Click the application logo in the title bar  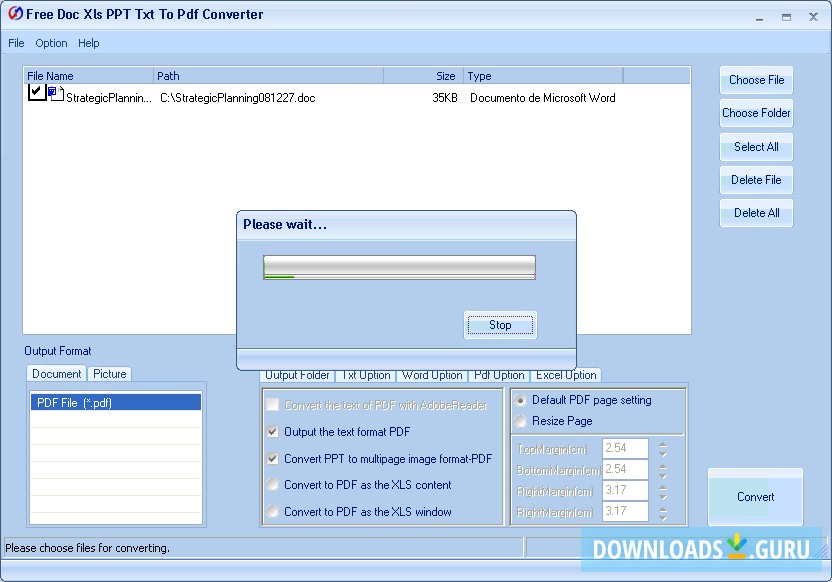pos(14,14)
